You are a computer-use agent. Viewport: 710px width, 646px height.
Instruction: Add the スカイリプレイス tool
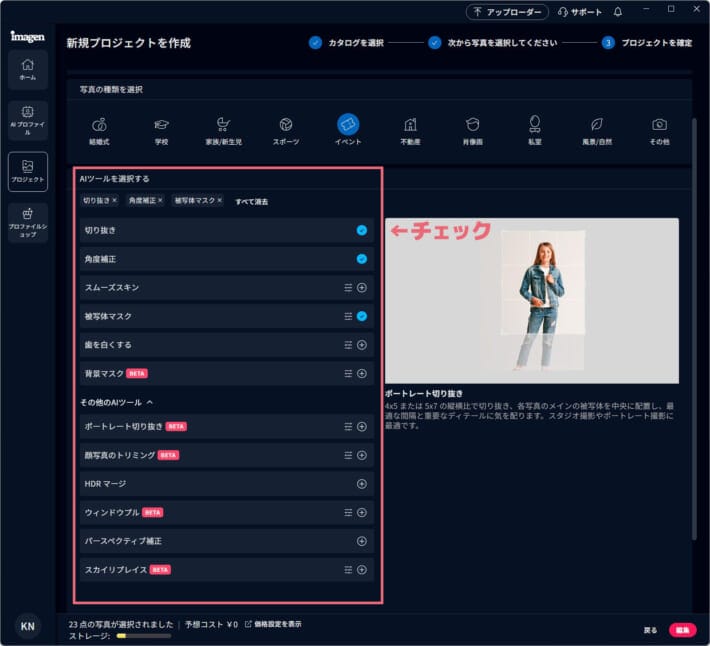click(362, 570)
